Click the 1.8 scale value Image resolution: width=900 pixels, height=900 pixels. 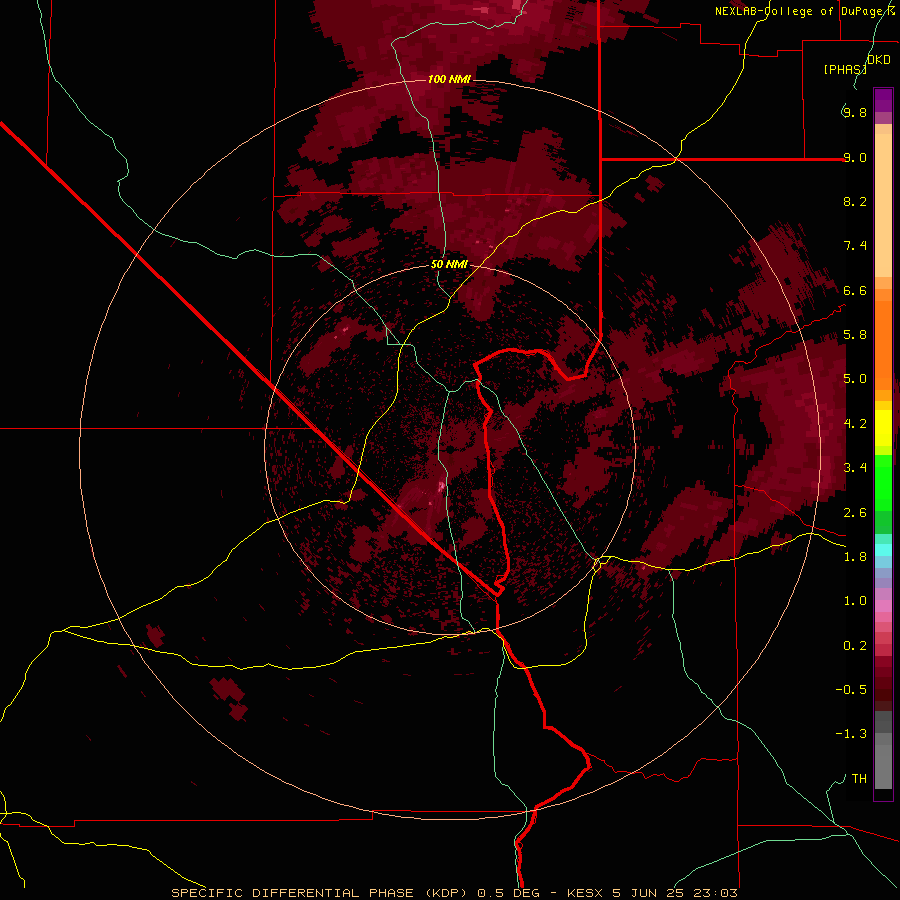point(855,557)
